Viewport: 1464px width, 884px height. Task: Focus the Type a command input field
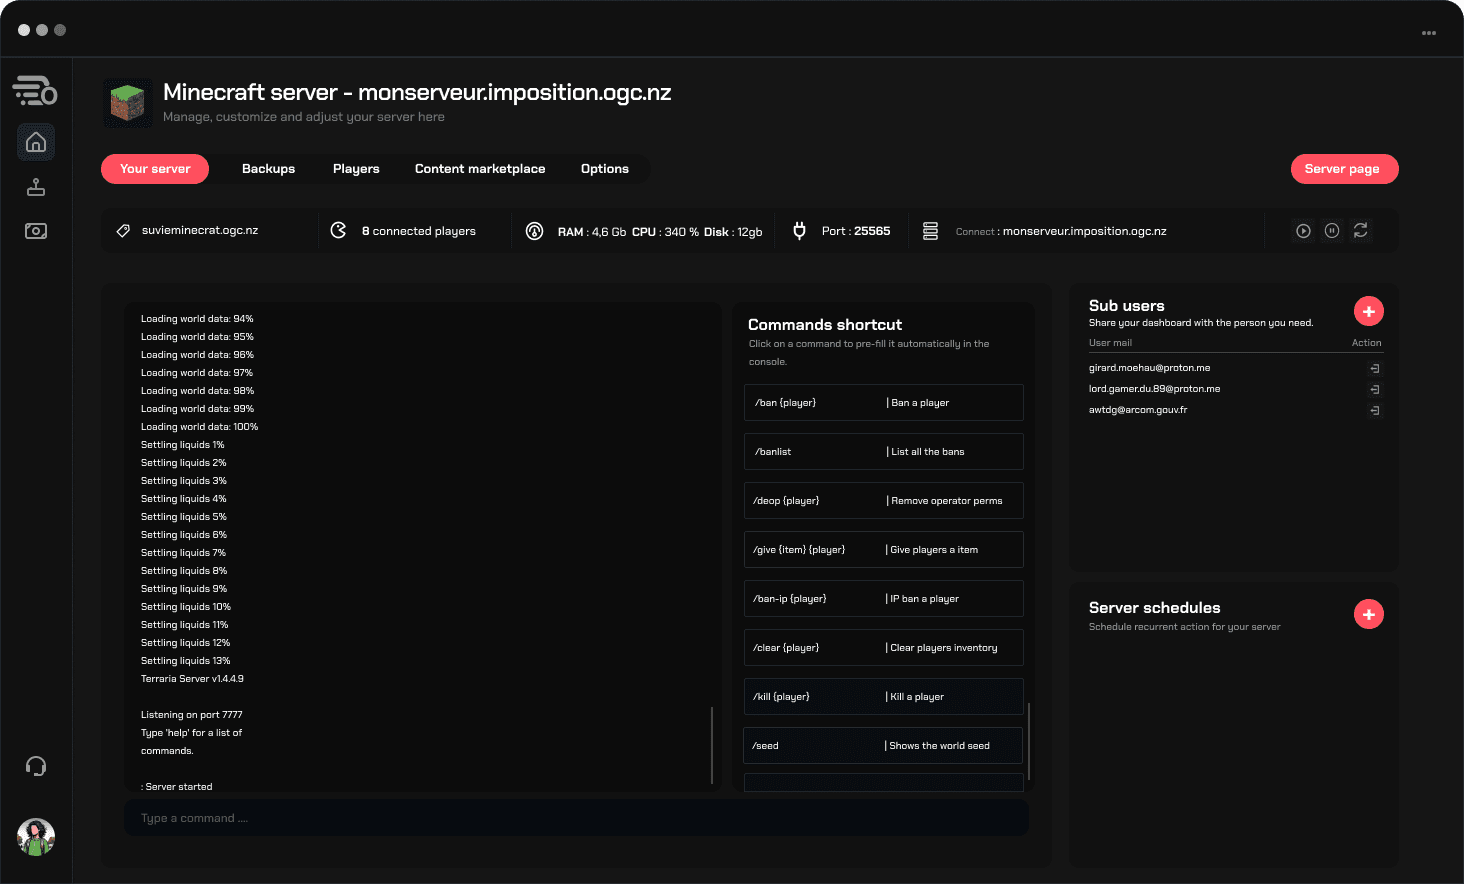576,818
